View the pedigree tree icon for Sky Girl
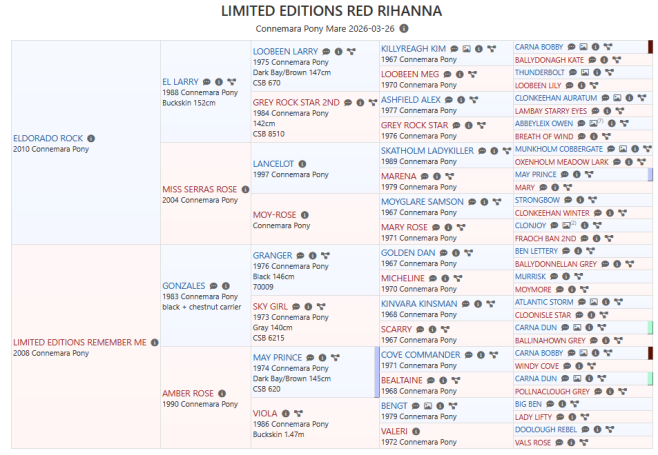 (321, 306)
